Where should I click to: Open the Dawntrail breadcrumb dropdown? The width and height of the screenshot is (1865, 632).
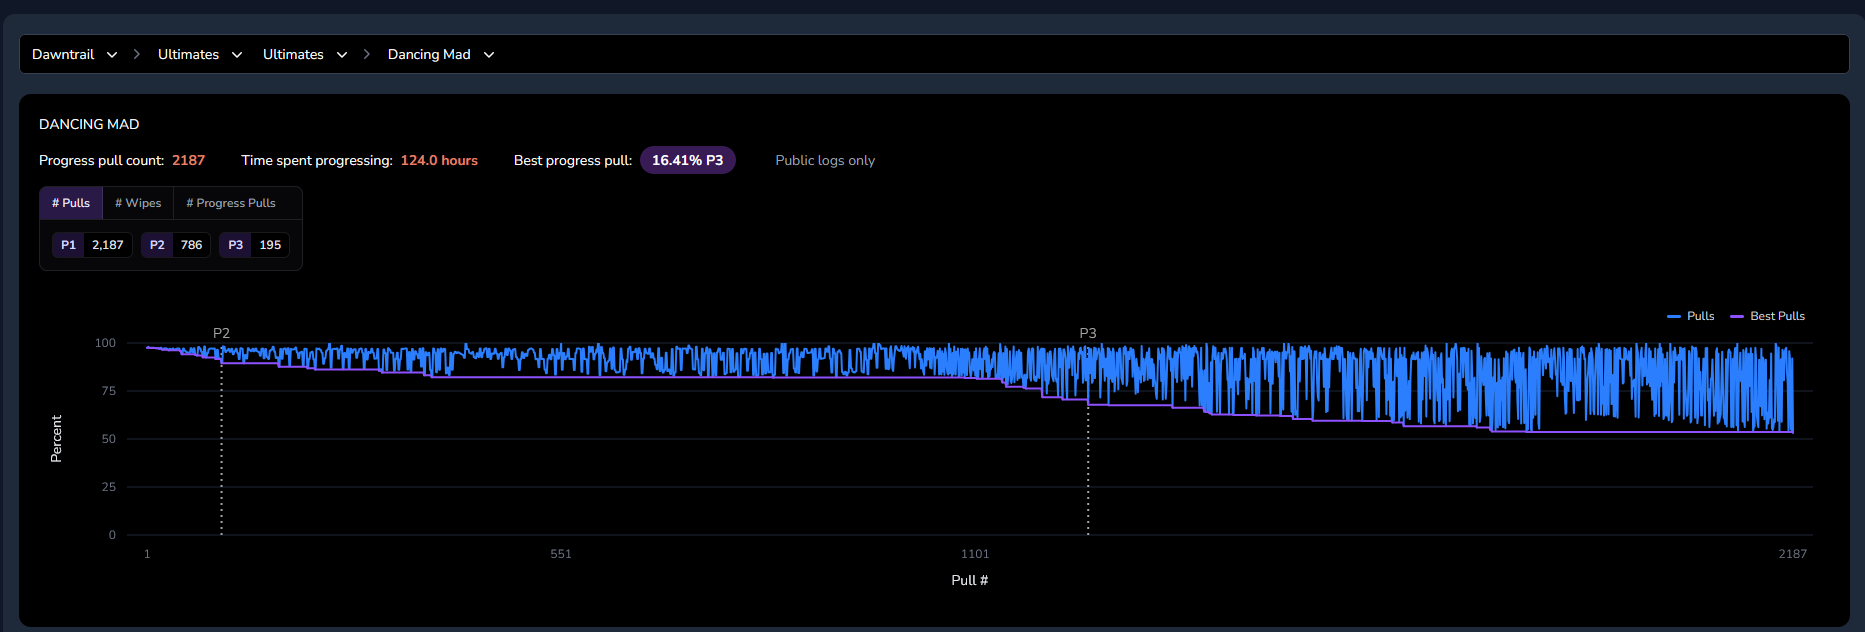pyautogui.click(x=75, y=54)
